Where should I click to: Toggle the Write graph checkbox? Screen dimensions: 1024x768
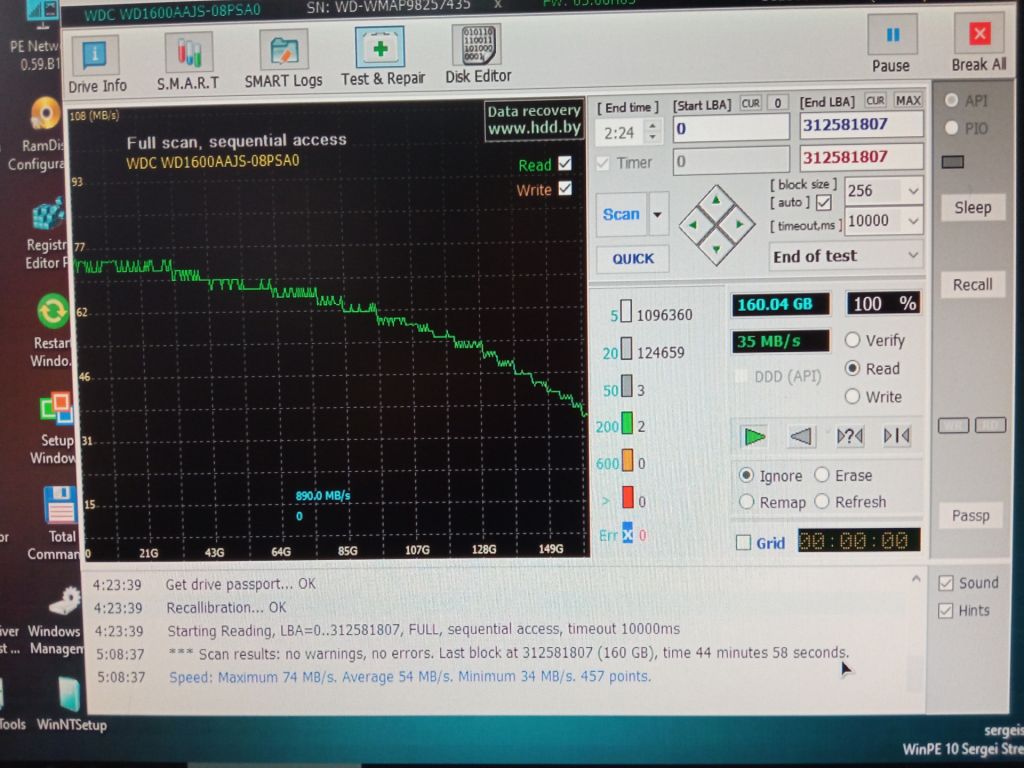(x=565, y=189)
